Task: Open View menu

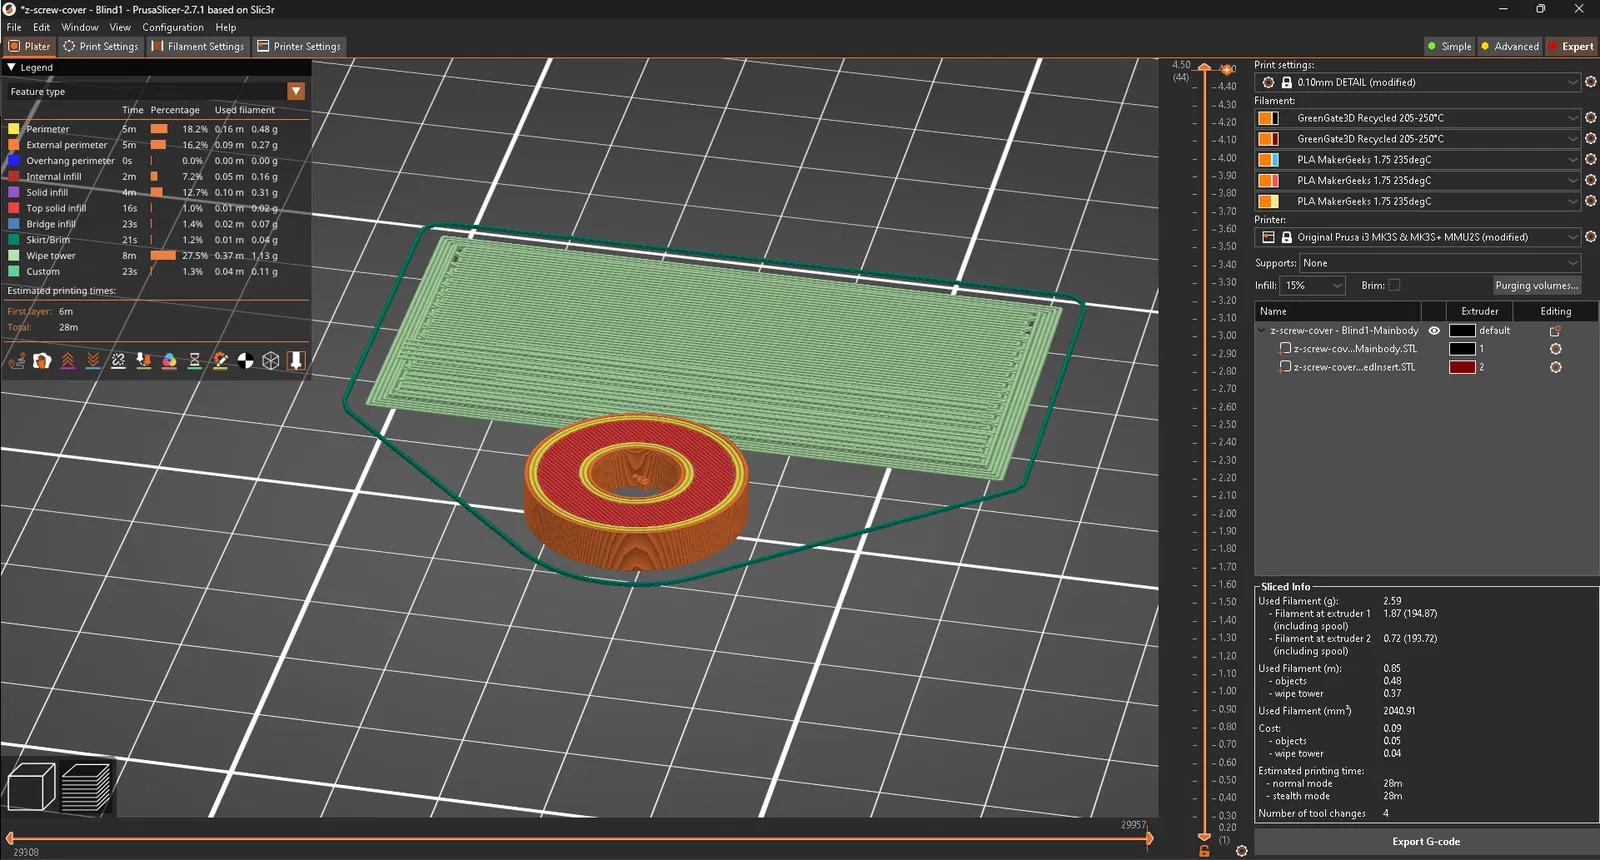Action: [120, 27]
